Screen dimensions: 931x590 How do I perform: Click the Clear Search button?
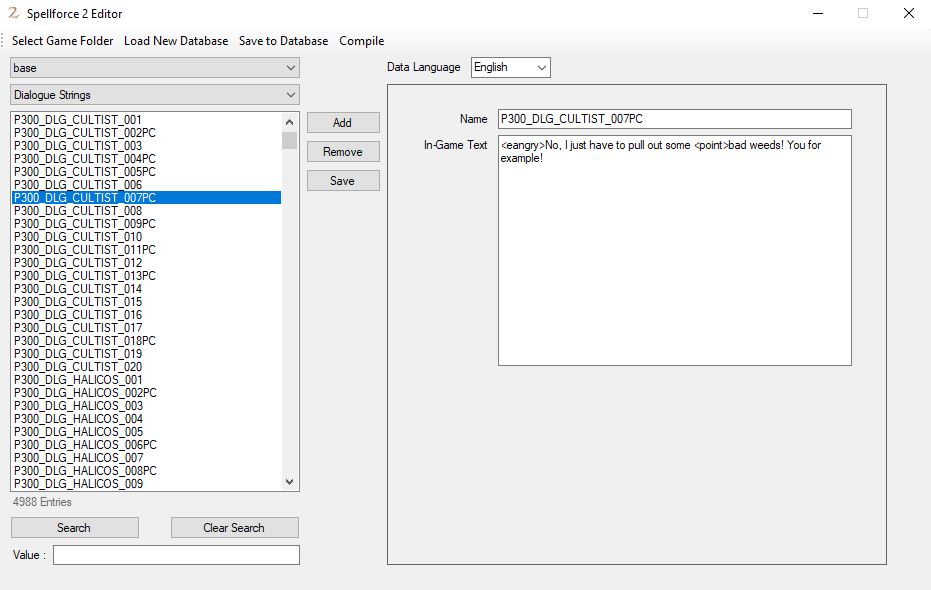[235, 528]
